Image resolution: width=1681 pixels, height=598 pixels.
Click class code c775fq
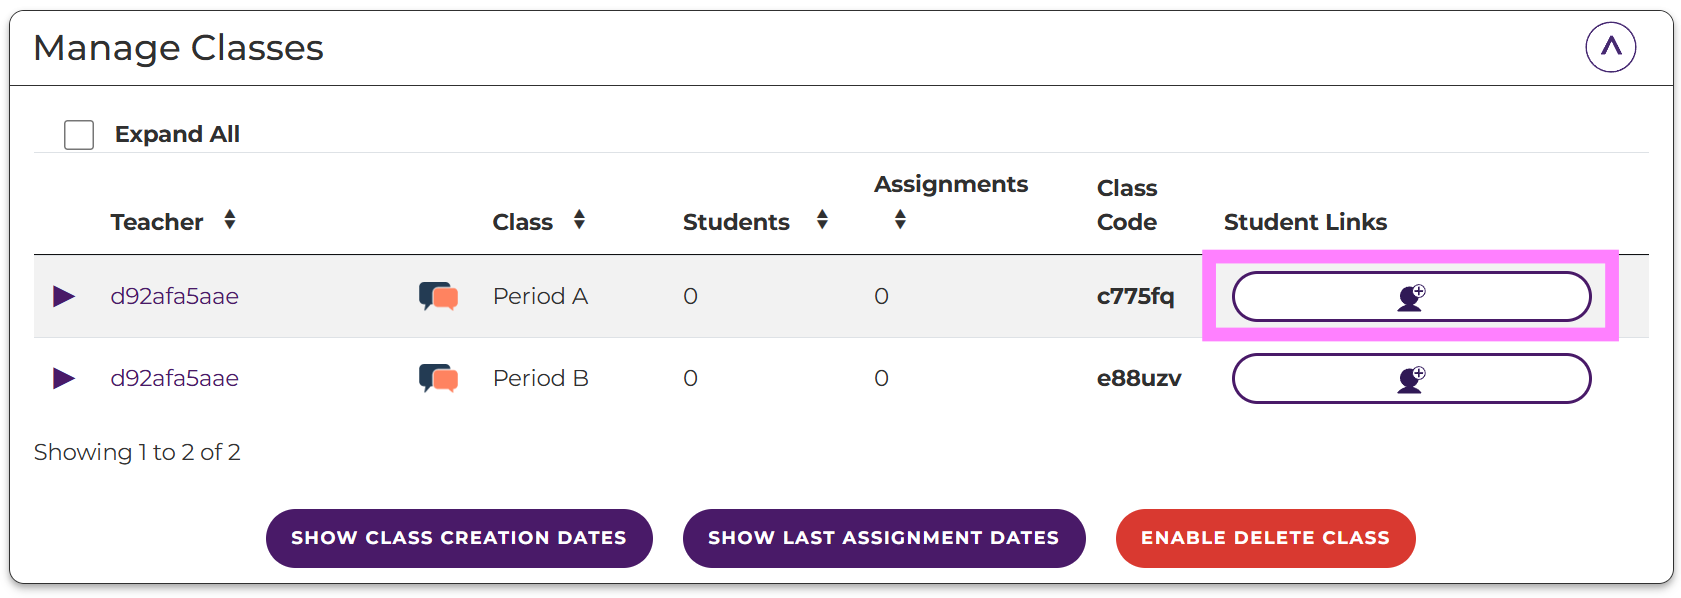(1135, 296)
